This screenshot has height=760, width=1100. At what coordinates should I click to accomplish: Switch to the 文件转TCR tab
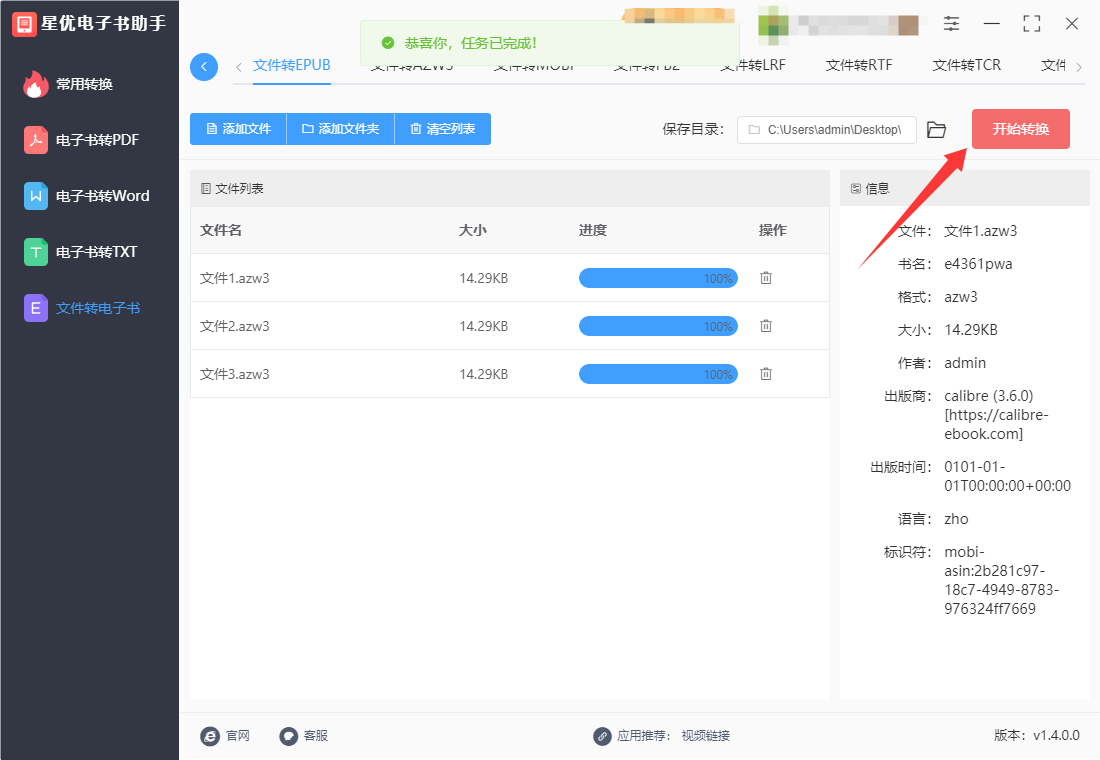[x=967, y=65]
